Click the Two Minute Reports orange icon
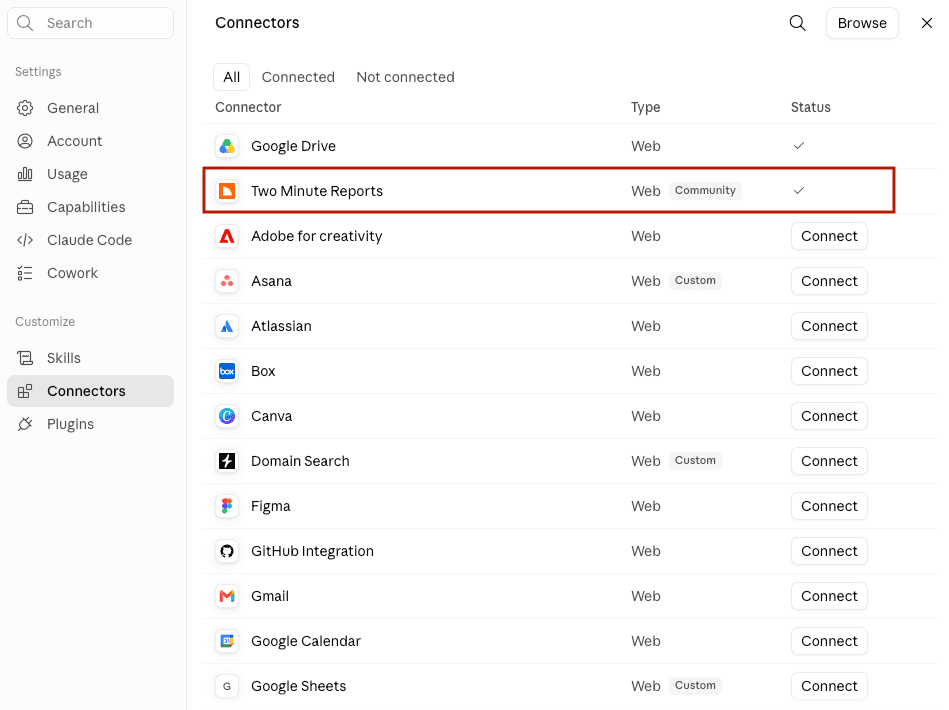The width and height of the screenshot is (949, 710). click(227, 191)
